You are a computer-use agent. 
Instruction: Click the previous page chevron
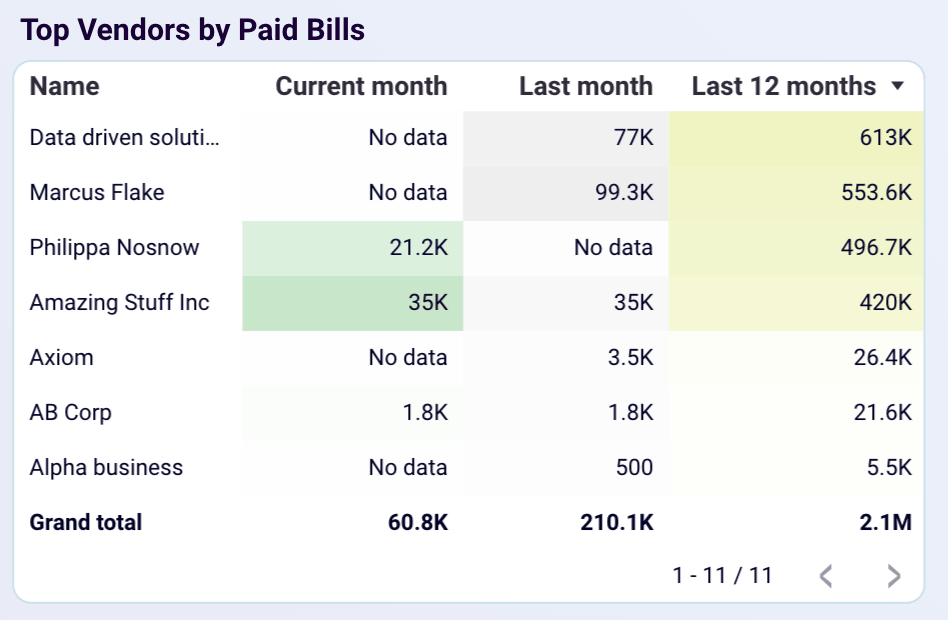827,575
